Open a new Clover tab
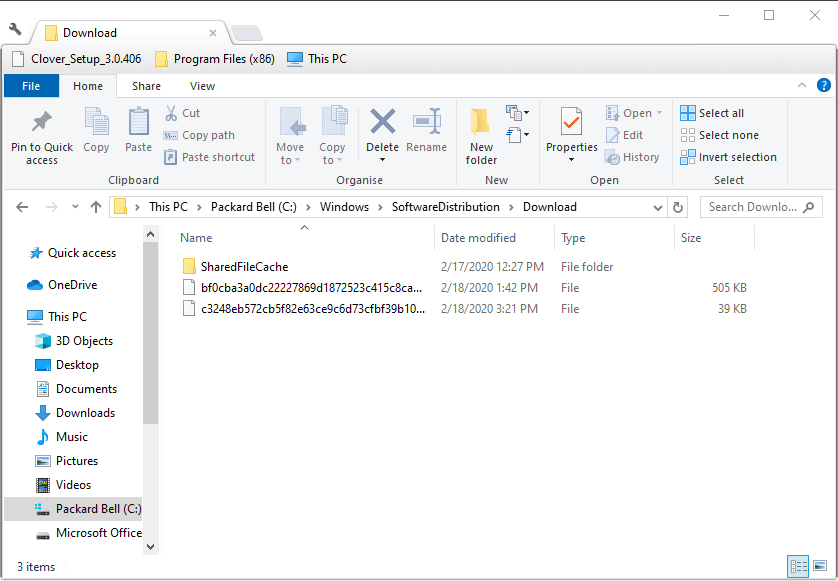The height and width of the screenshot is (581, 838). pos(247,33)
